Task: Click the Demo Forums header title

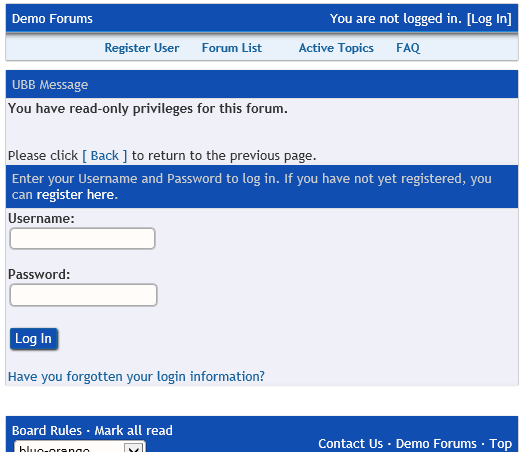Action: click(x=52, y=19)
